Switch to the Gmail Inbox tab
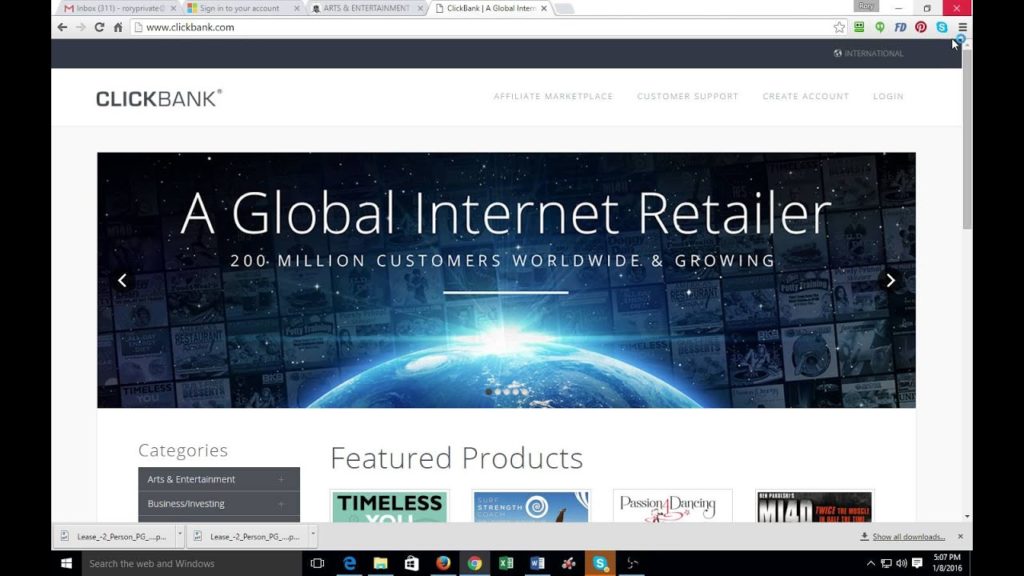 coord(118,8)
